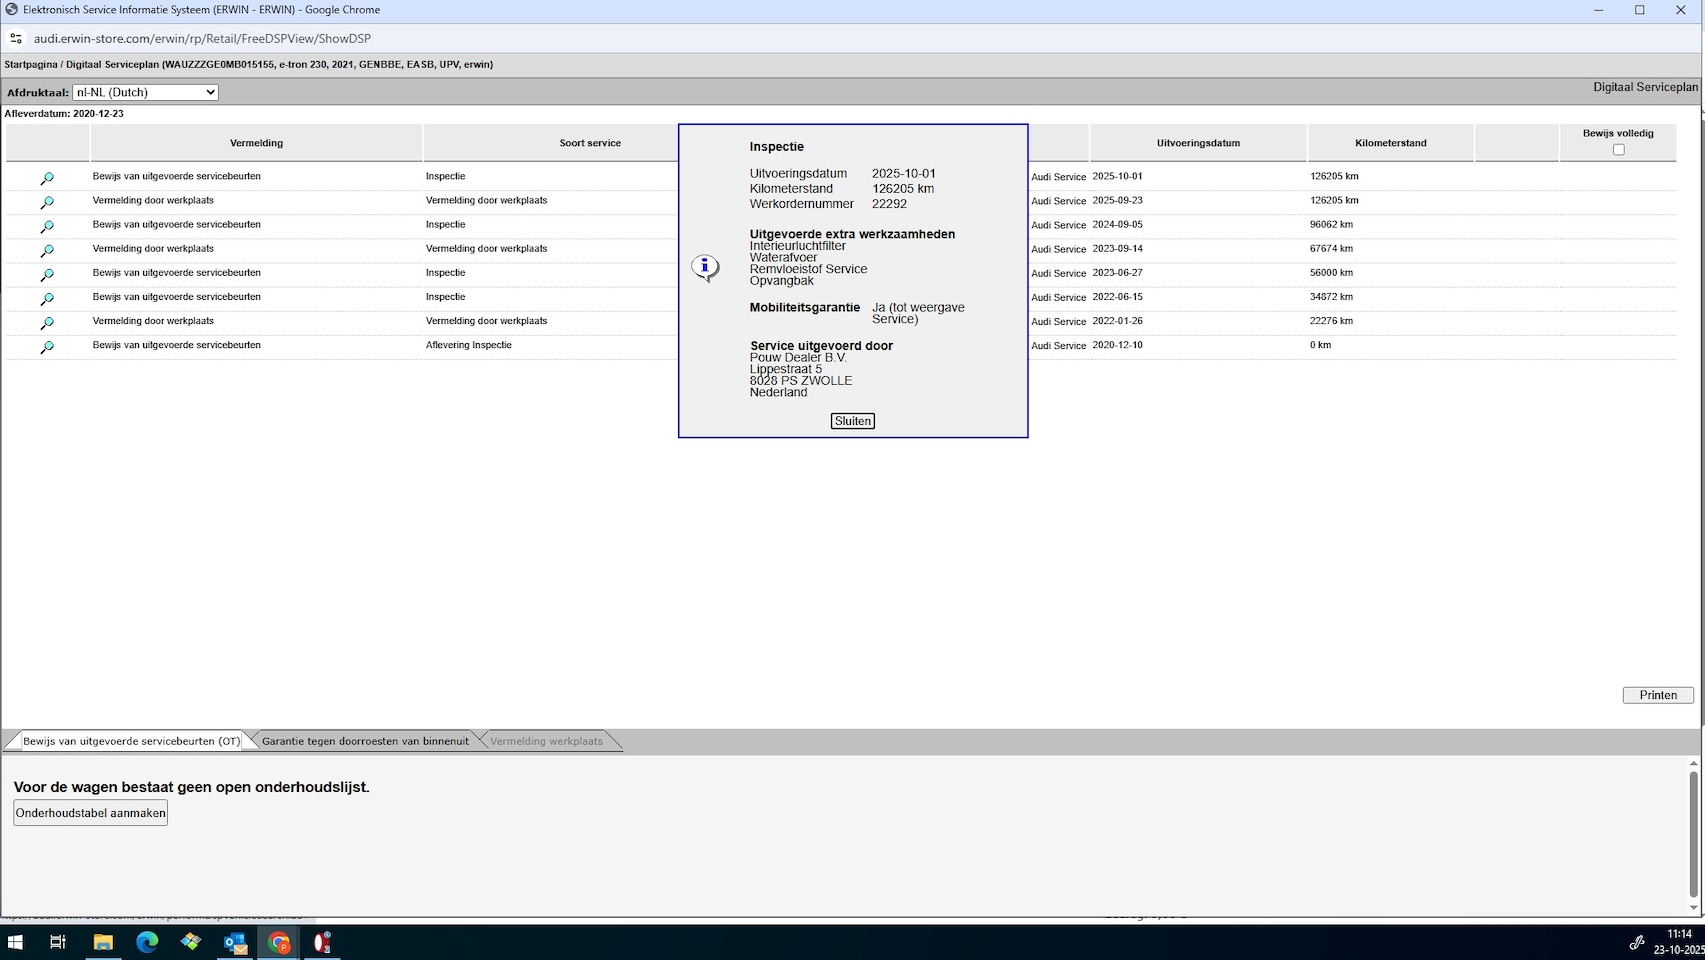Image resolution: width=1705 pixels, height=960 pixels.
Task: Close the popup with the Sluiten button
Action: click(852, 421)
